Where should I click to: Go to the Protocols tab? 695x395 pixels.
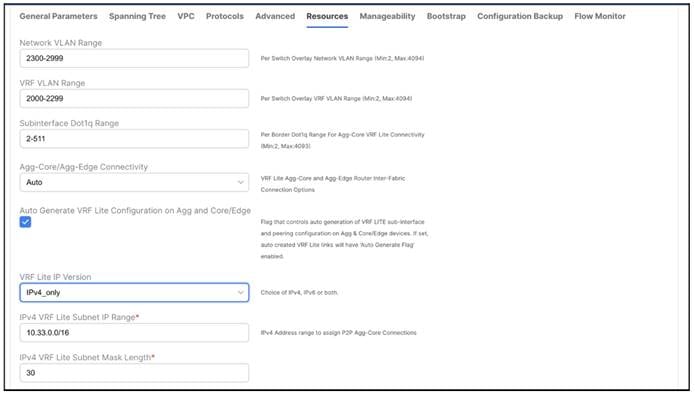[x=225, y=16]
